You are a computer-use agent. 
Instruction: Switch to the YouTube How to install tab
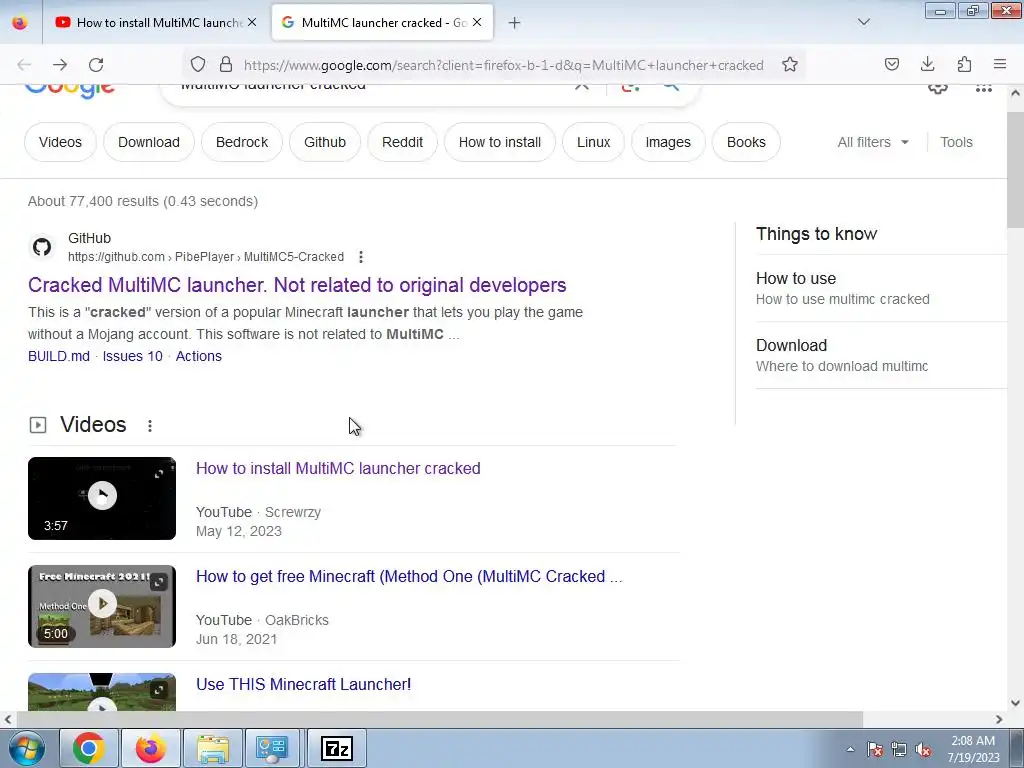coord(155,22)
